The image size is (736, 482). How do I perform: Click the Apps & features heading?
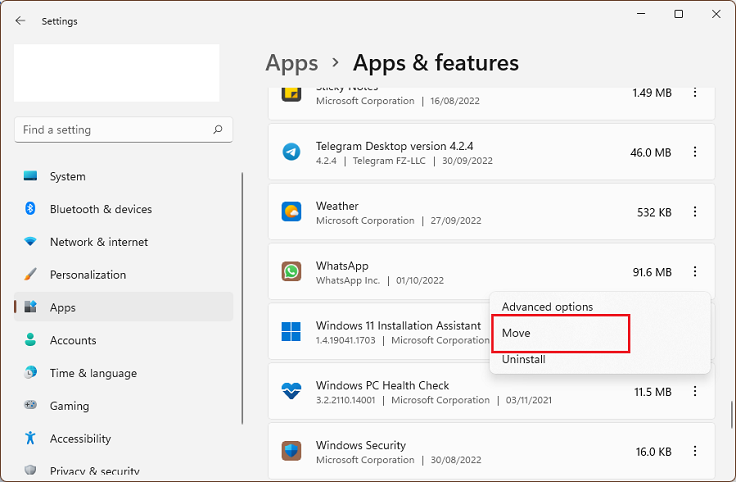tap(436, 63)
